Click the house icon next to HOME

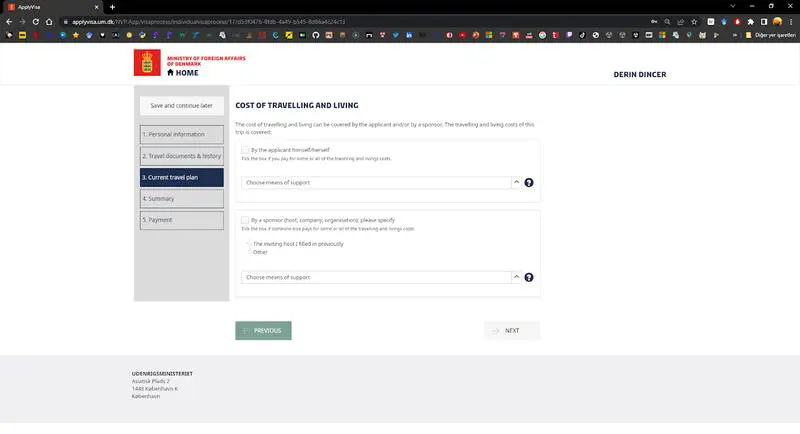[x=170, y=72]
